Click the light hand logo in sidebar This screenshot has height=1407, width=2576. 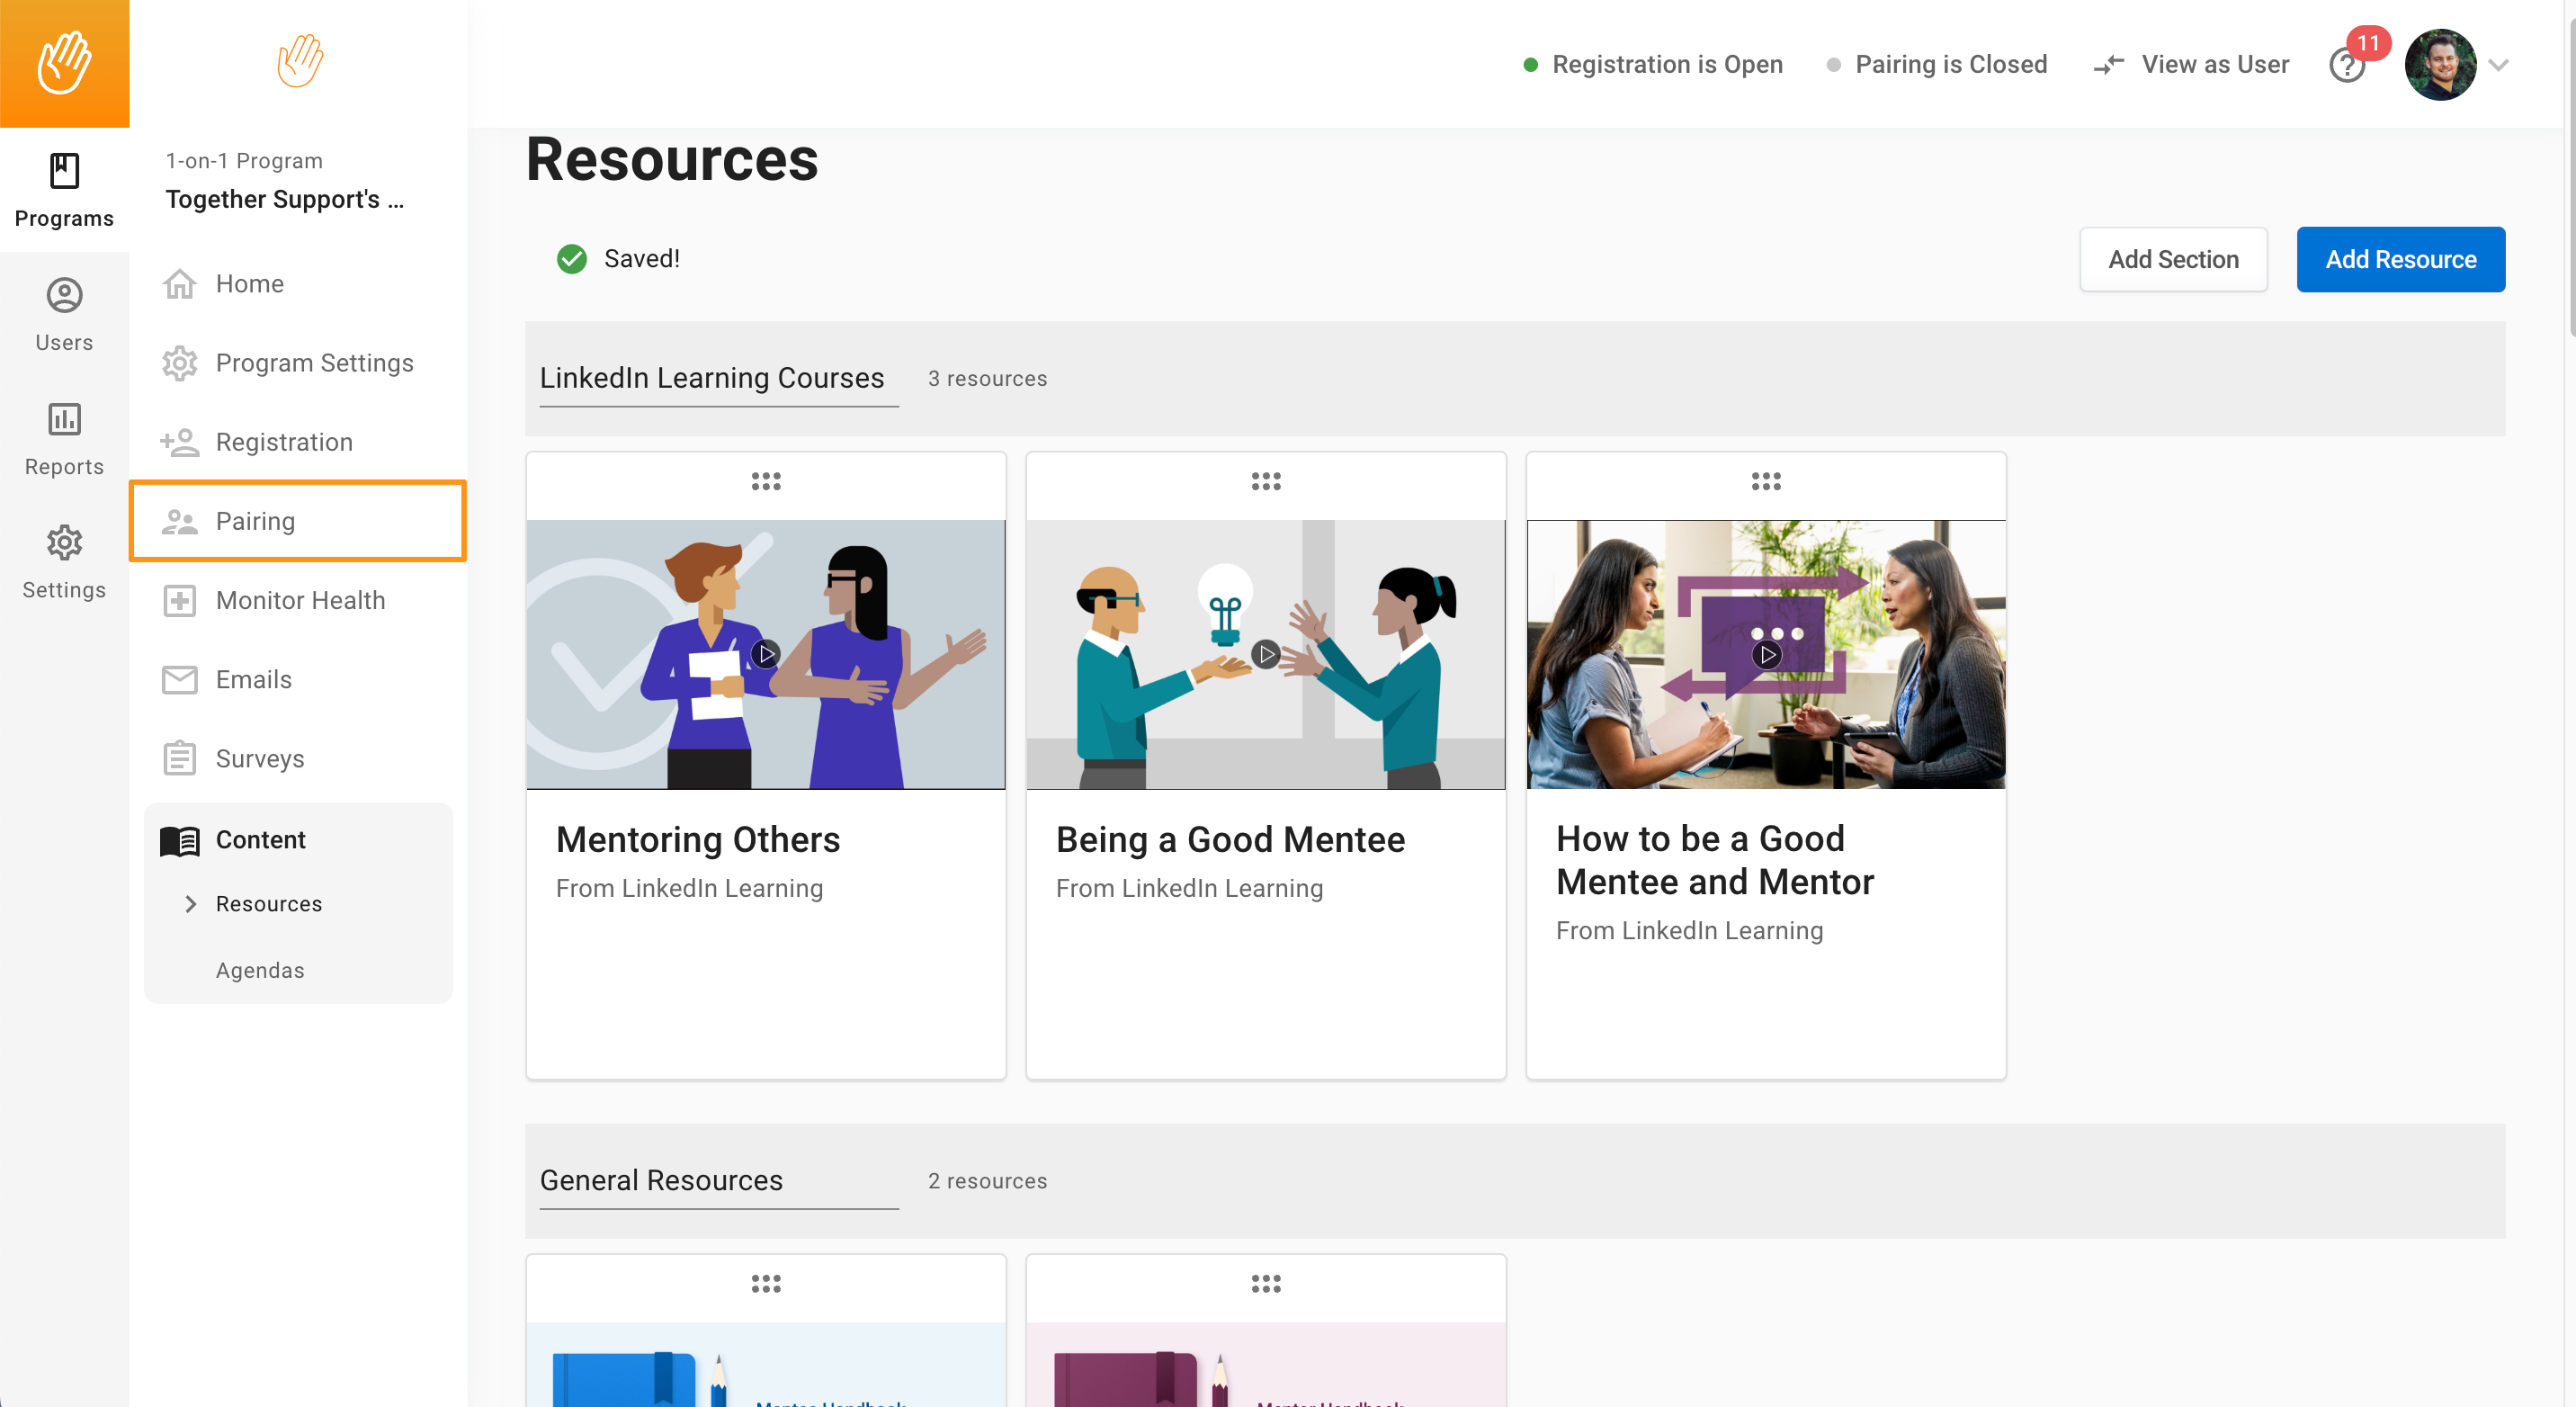coord(300,61)
